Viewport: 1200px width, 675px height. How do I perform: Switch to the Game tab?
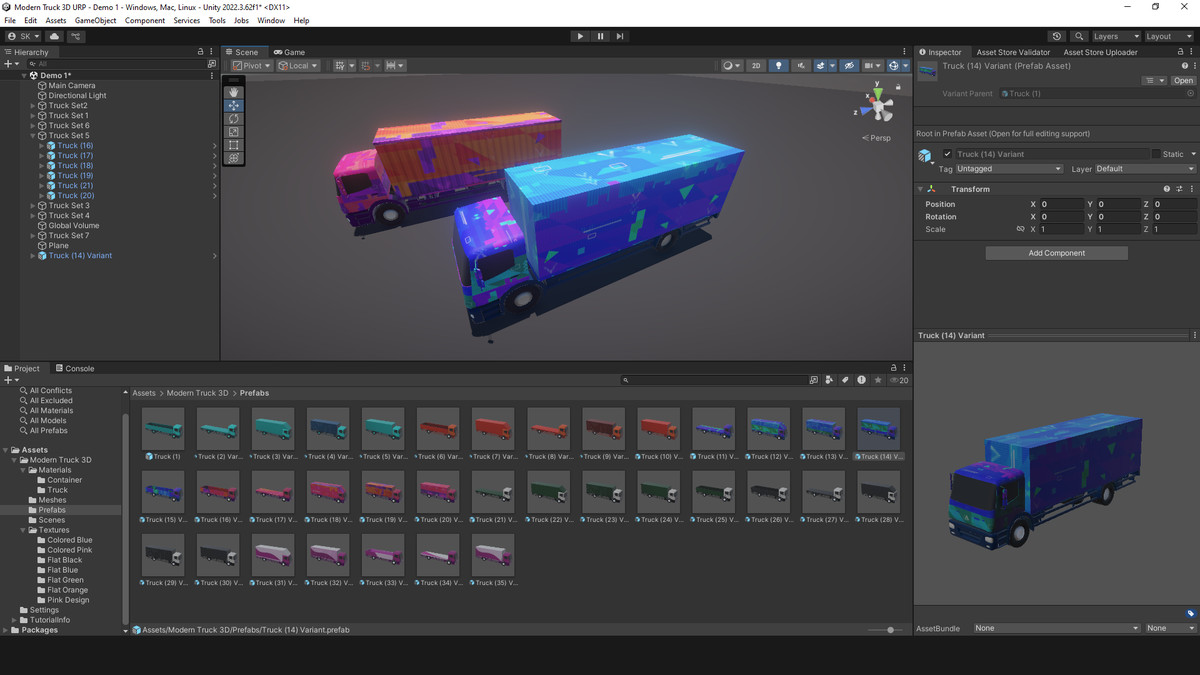[289, 52]
